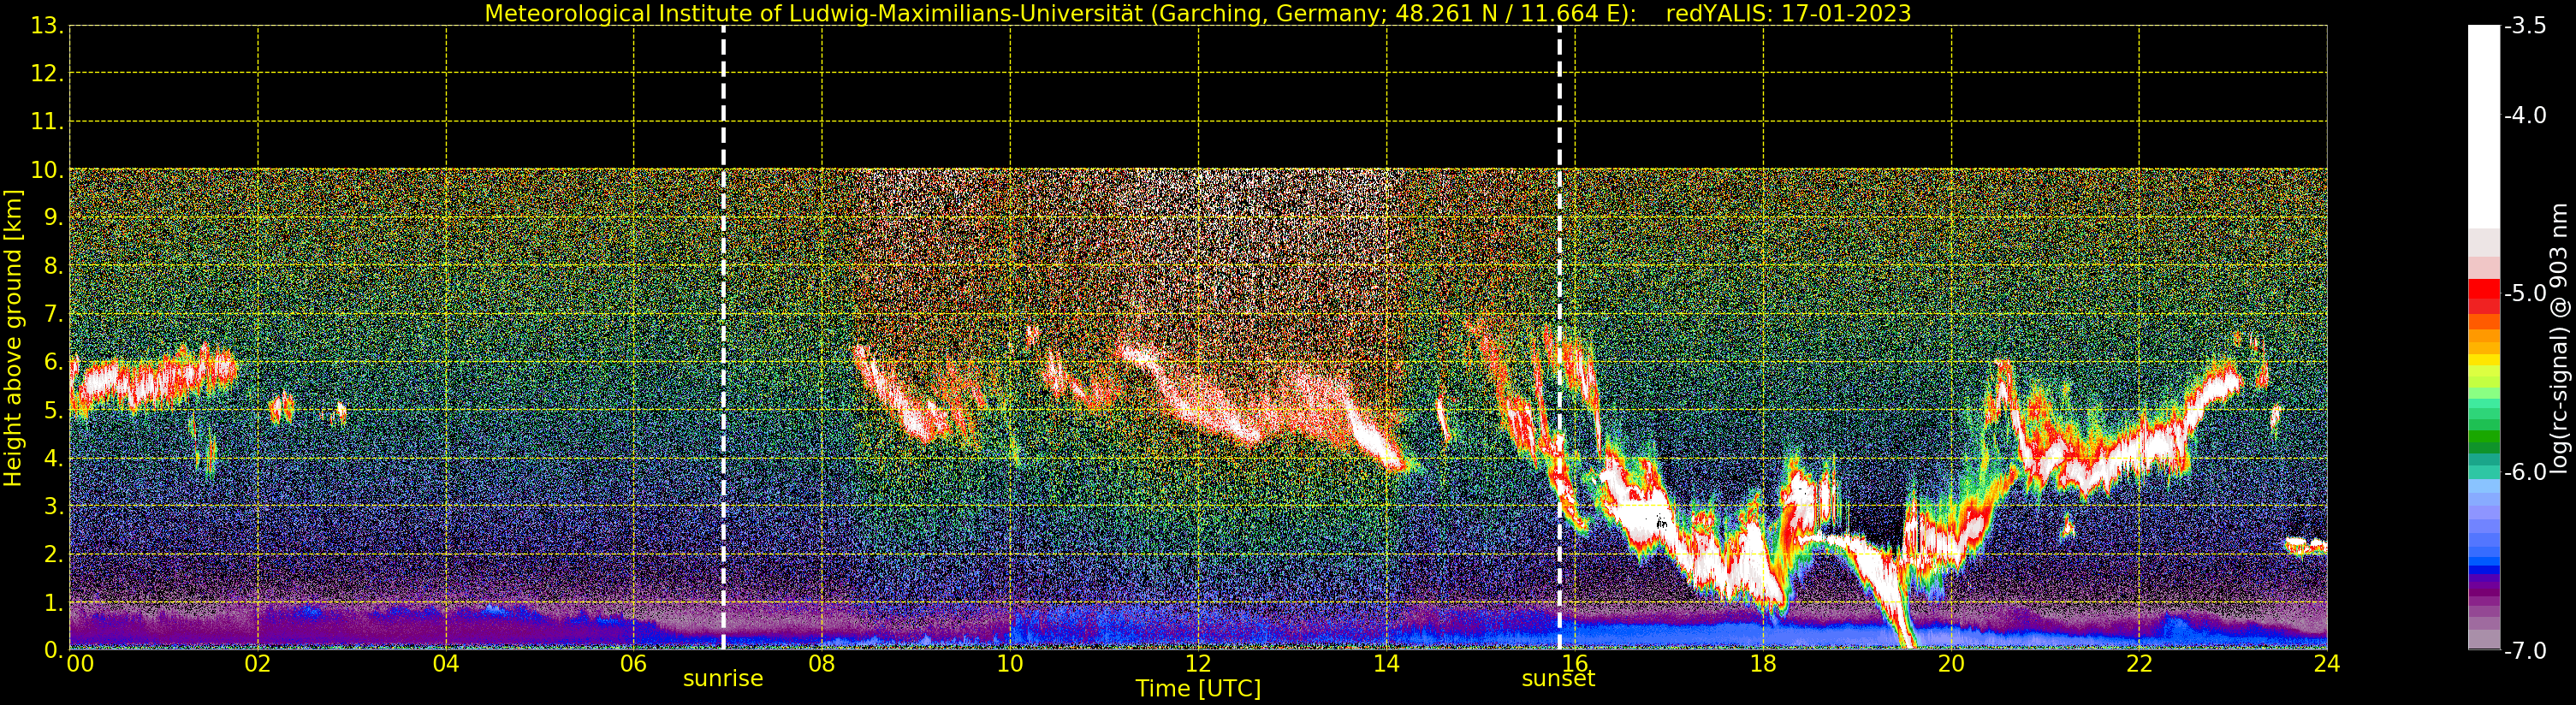Click the colorbar tick label -4.0
The image size is (2576, 705).
(2525, 115)
